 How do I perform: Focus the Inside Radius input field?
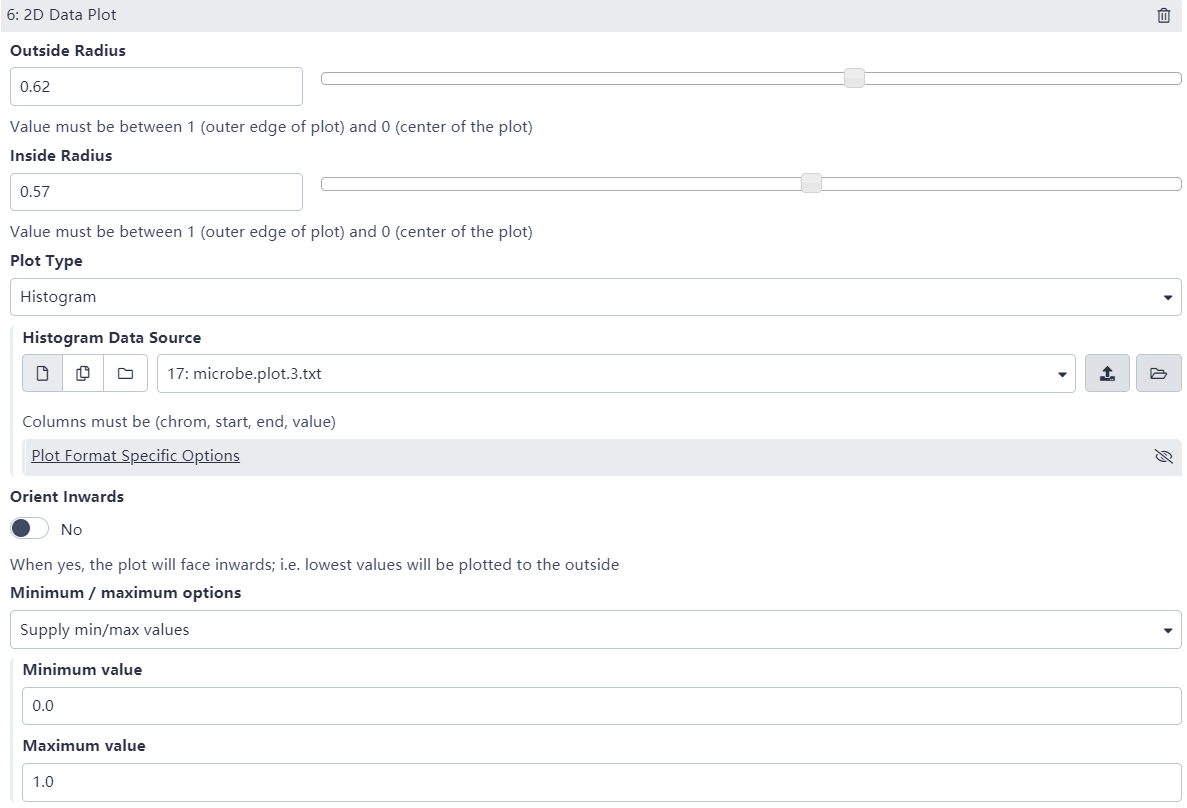[x=156, y=192]
